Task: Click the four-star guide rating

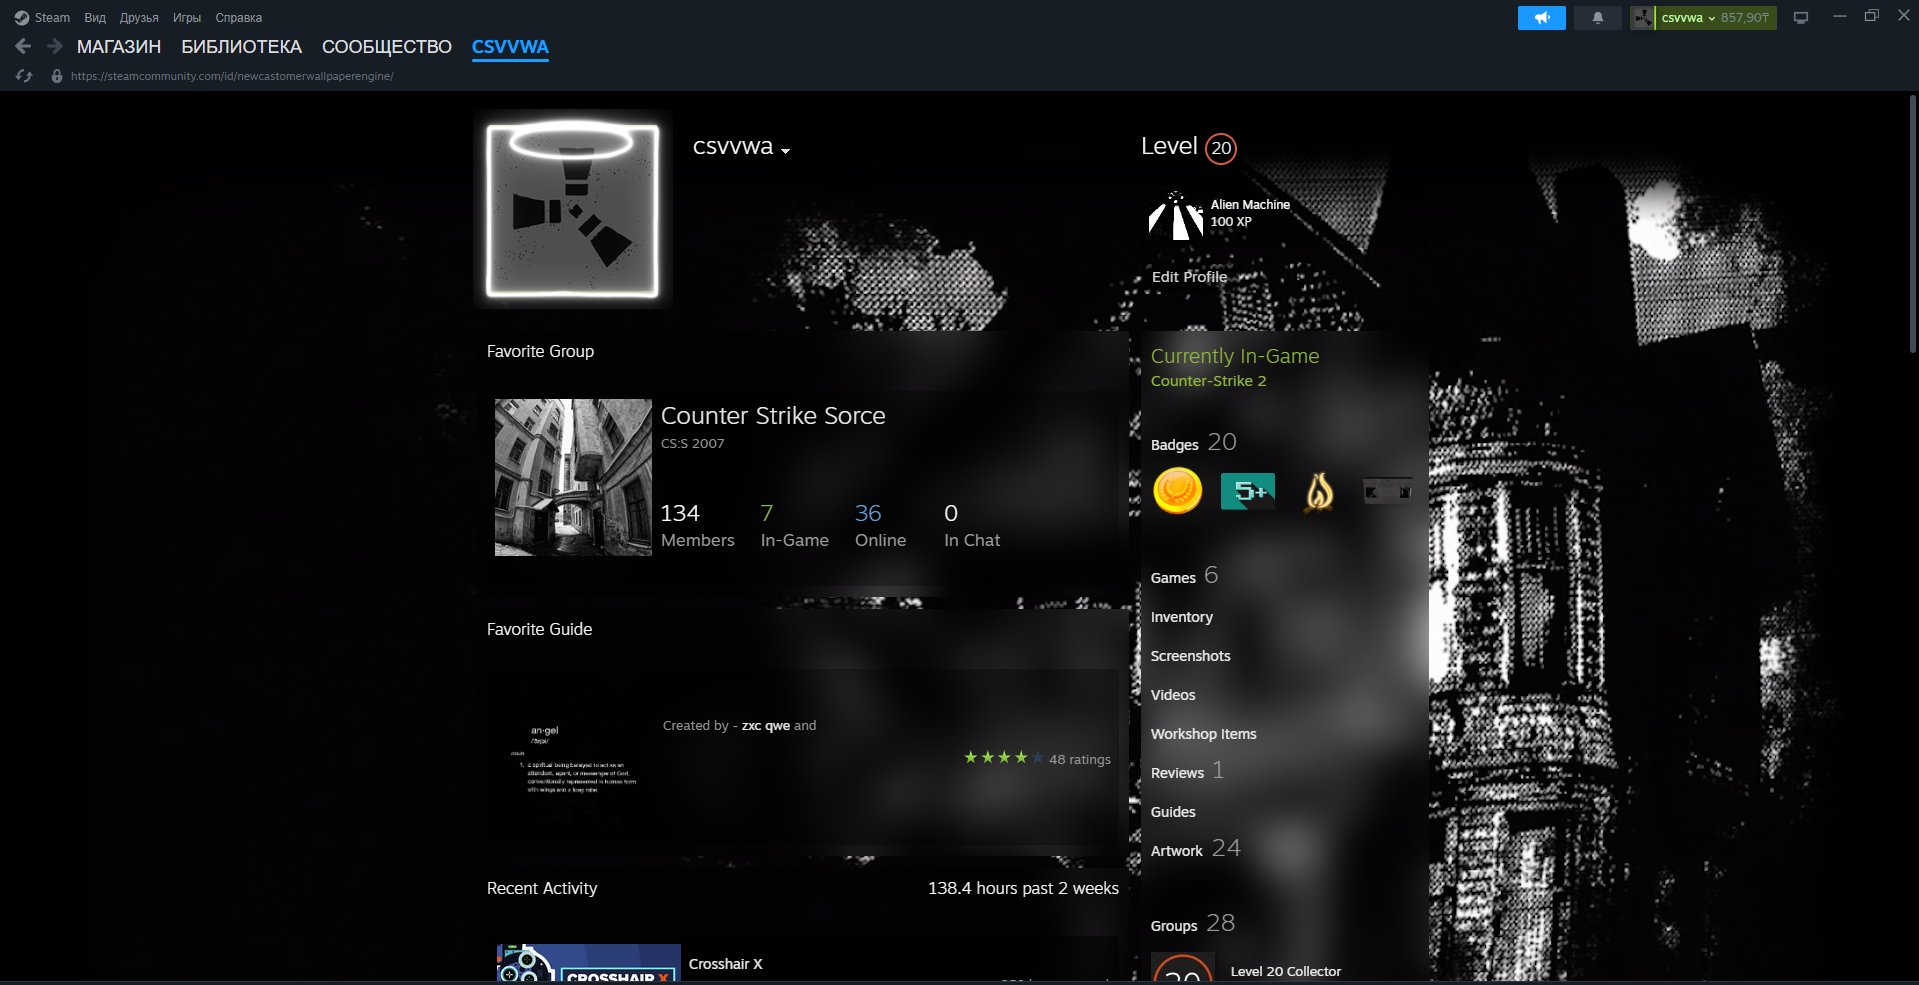Action: coord(1004,758)
